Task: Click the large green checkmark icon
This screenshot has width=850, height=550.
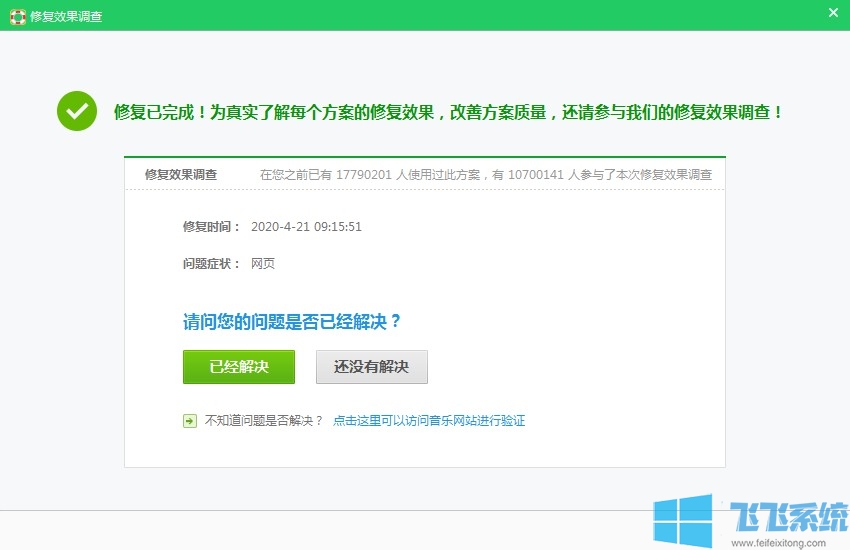Action: pyautogui.click(x=77, y=112)
